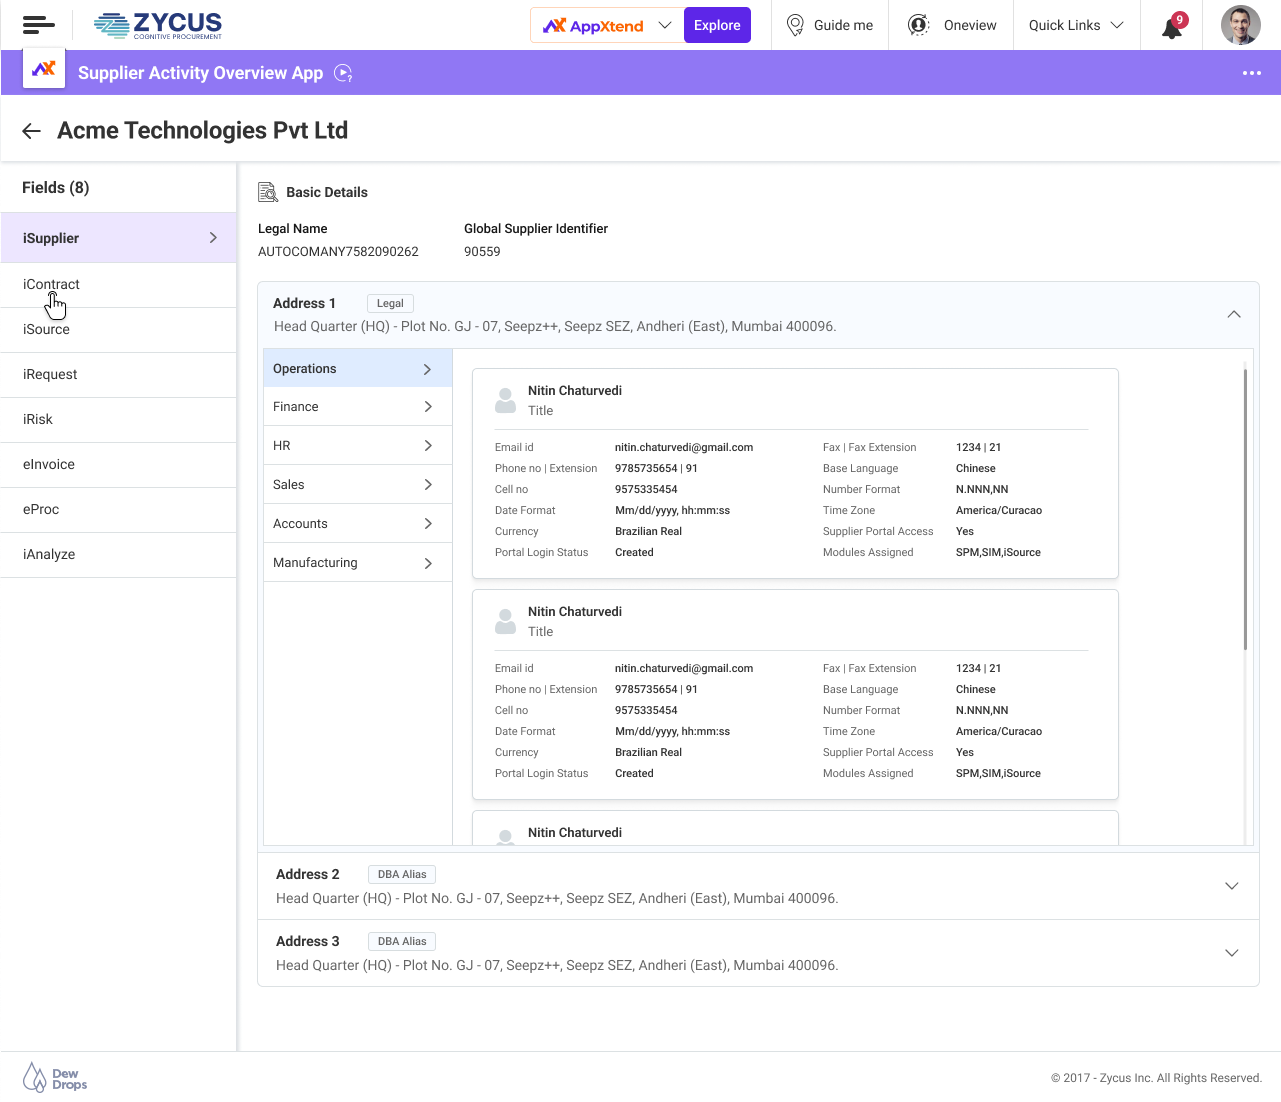Viewport: 1281px width, 1102px height.
Task: Open the three-dot more options menu
Action: click(x=1251, y=73)
